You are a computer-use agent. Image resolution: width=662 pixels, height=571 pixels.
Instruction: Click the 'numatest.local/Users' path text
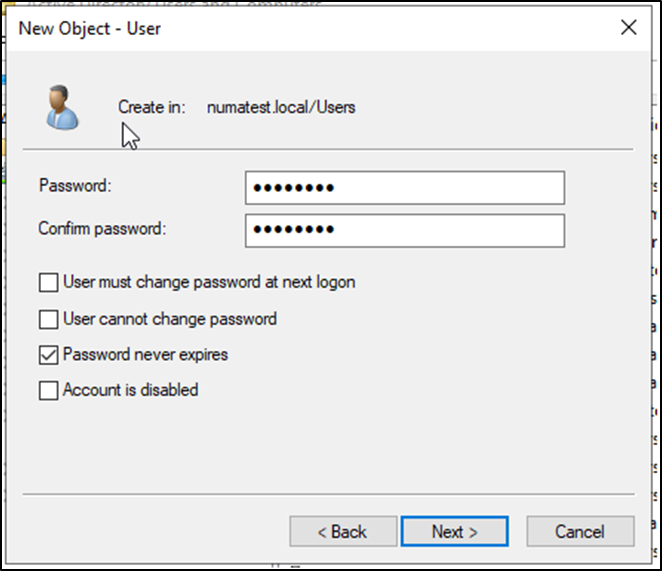tap(281, 107)
